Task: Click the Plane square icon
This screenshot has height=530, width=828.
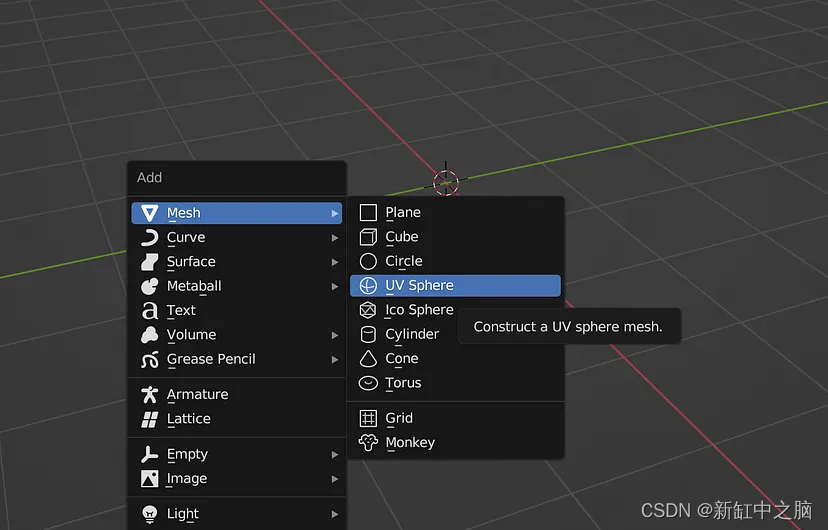Action: pos(368,213)
